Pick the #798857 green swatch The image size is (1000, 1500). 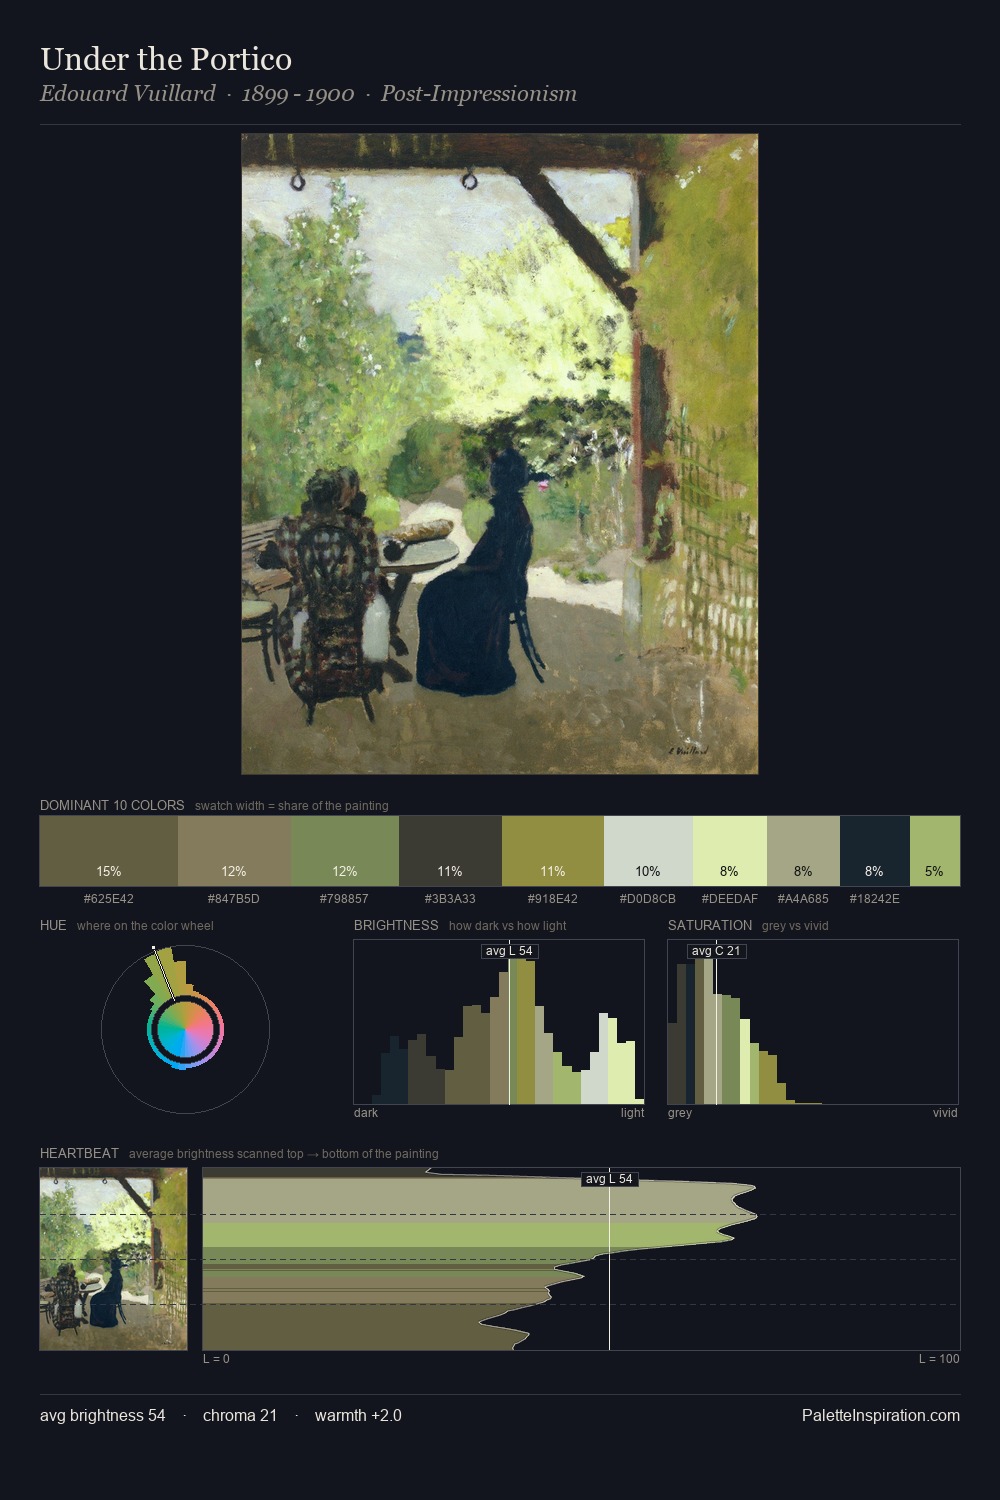tap(345, 851)
